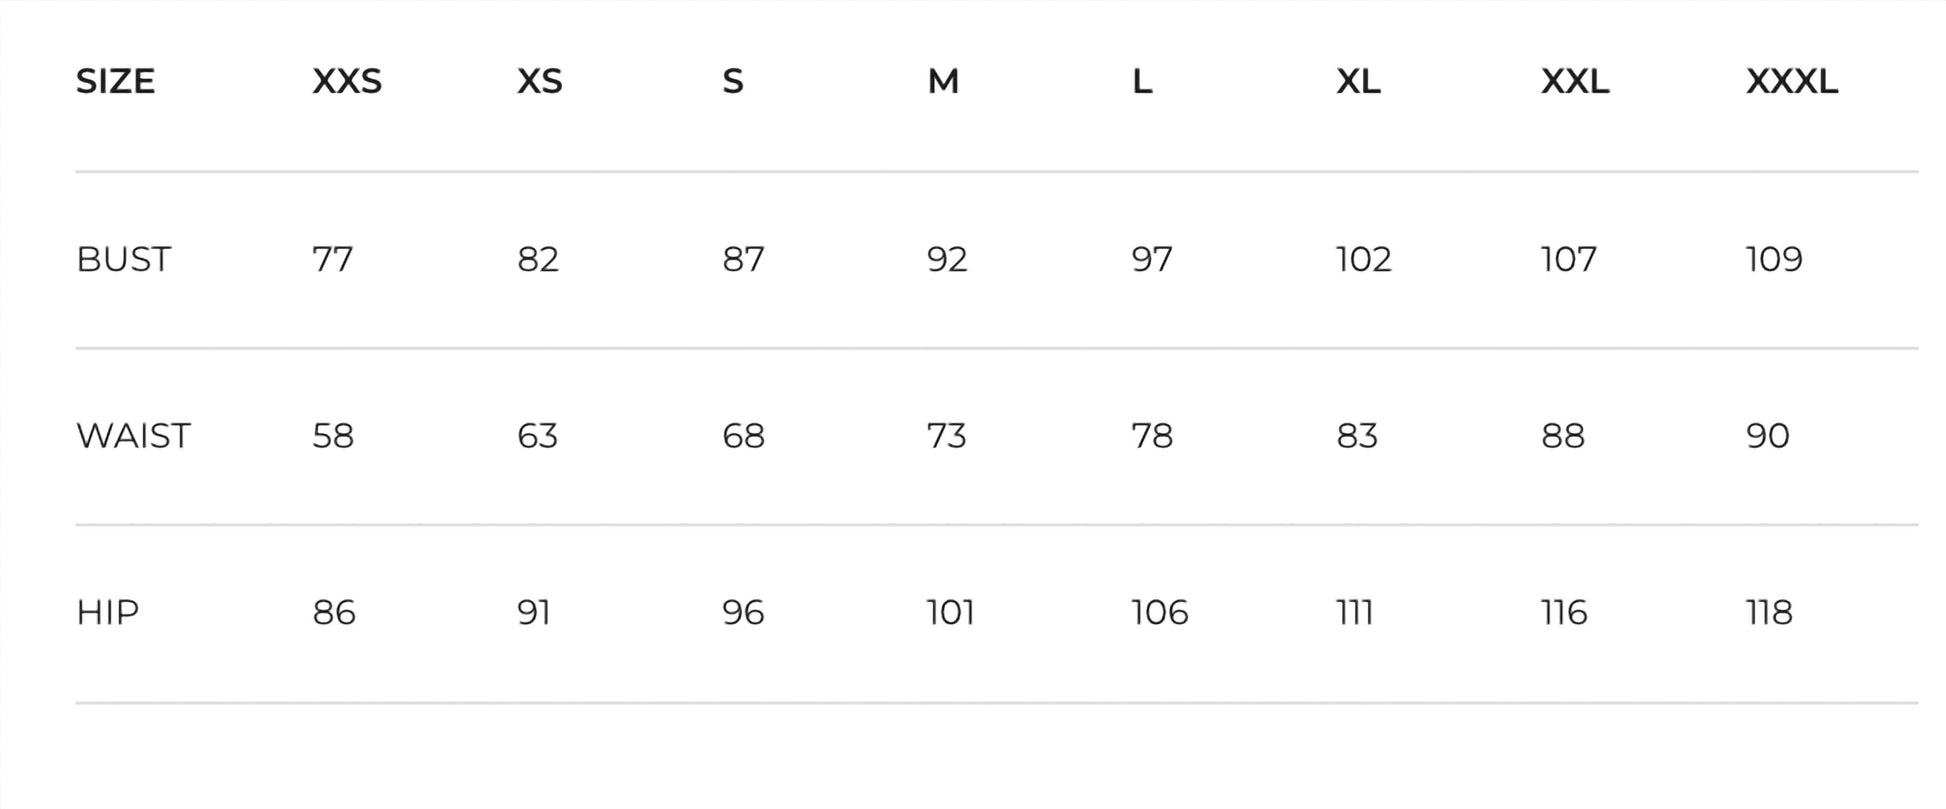Select bust measurement 92 under M
1946x809 pixels.
coord(946,259)
